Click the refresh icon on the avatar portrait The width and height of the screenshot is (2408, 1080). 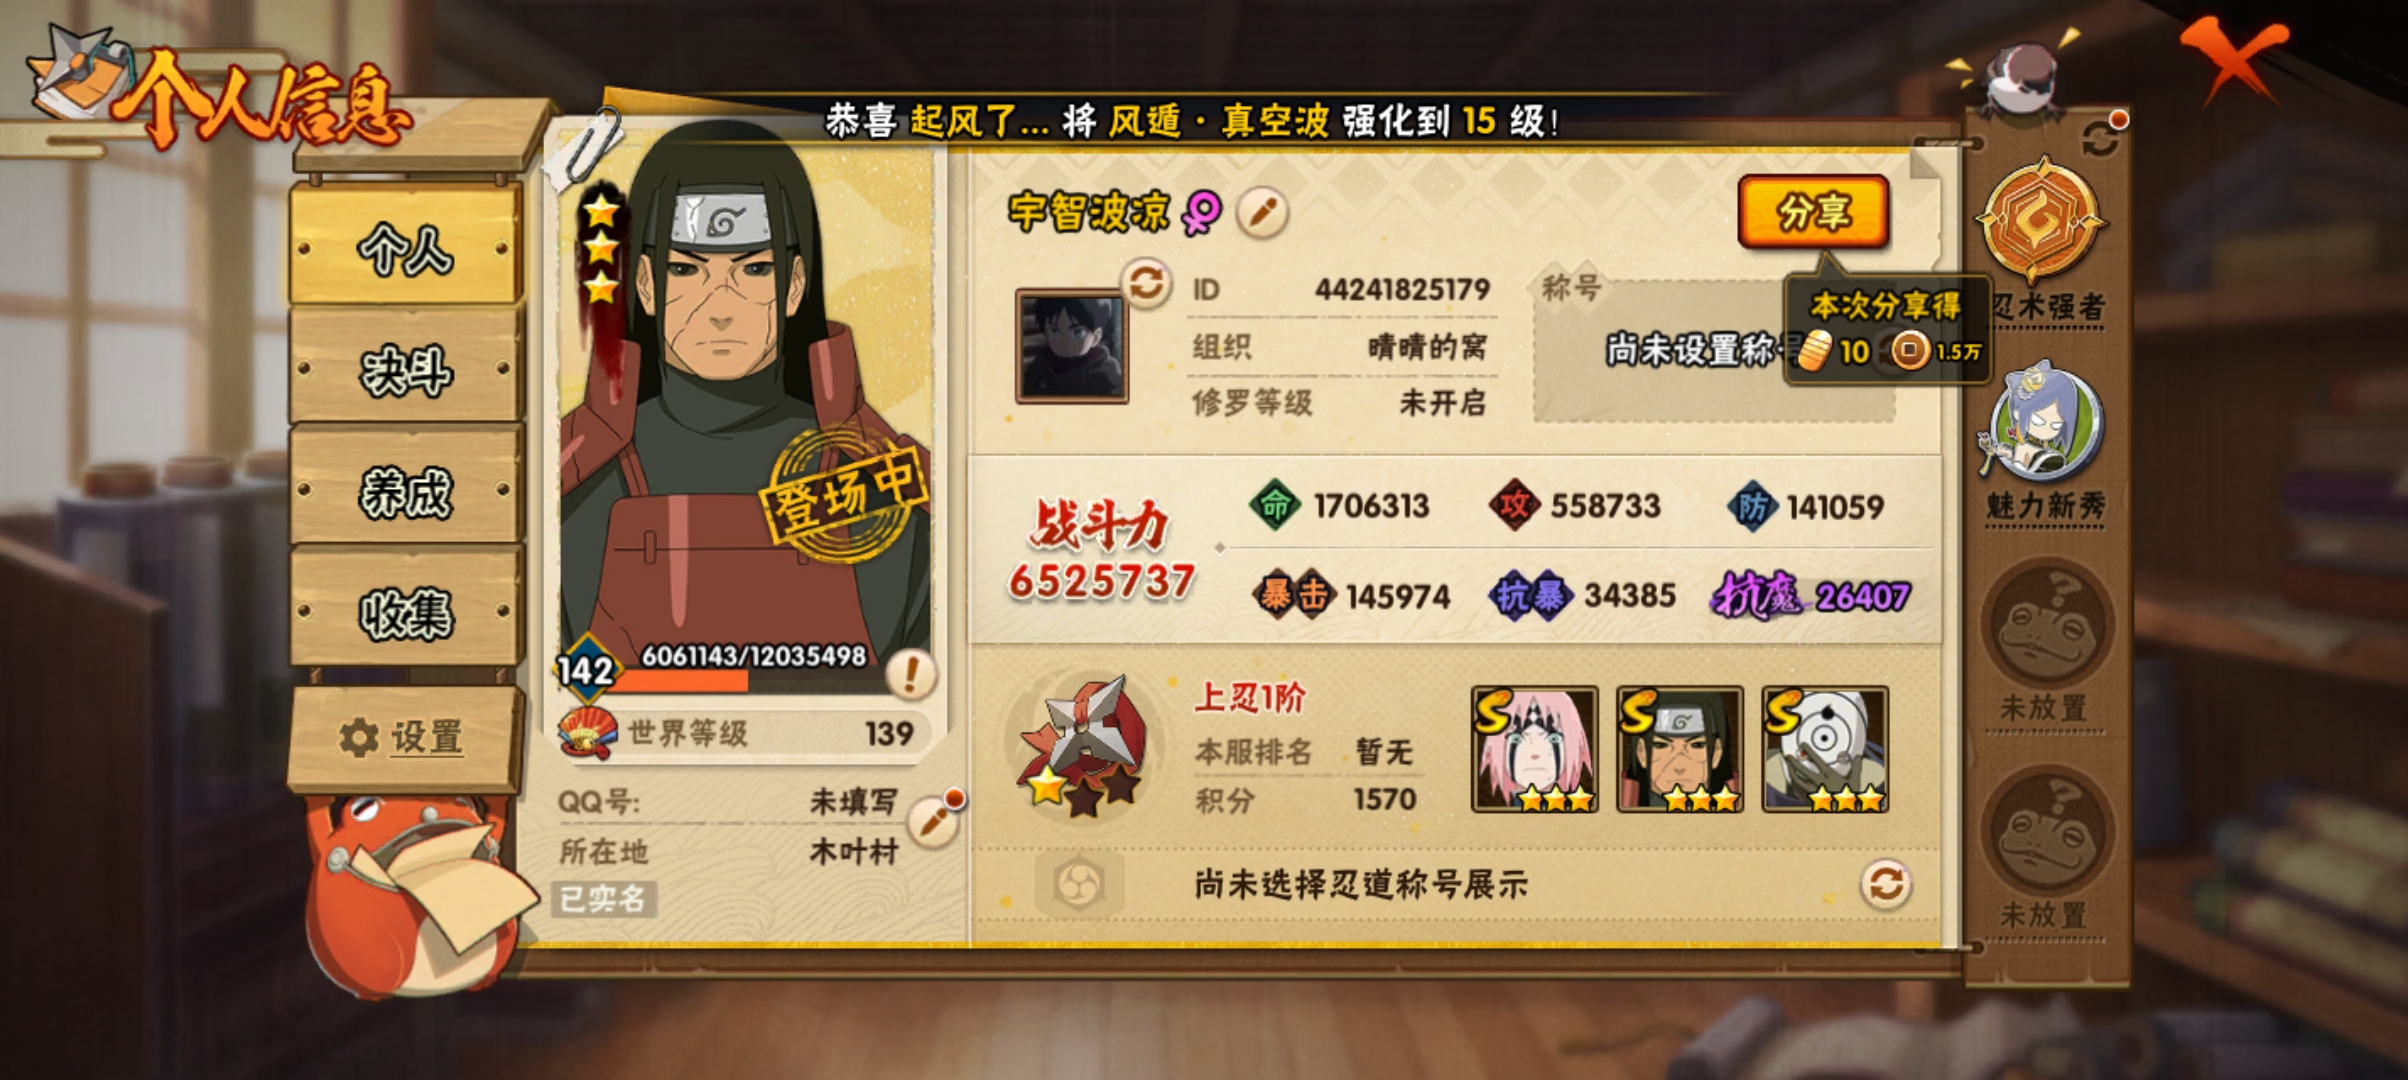click(x=1145, y=283)
